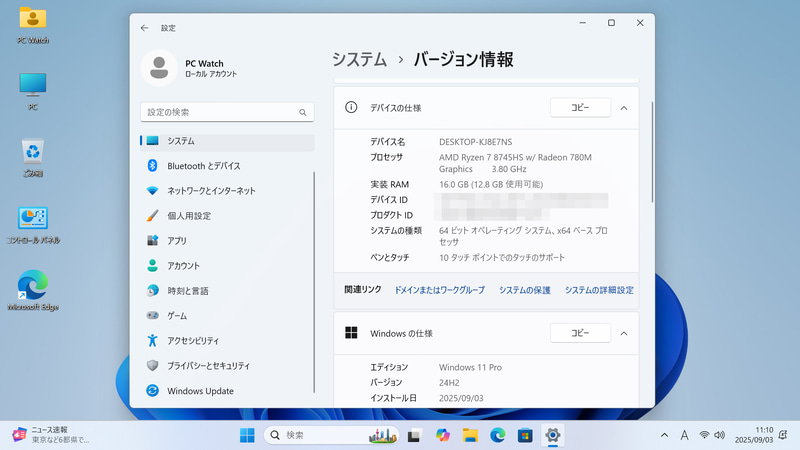Click the clock globe icon beside 時刻と言語
The height and width of the screenshot is (450, 800).
pos(152,290)
